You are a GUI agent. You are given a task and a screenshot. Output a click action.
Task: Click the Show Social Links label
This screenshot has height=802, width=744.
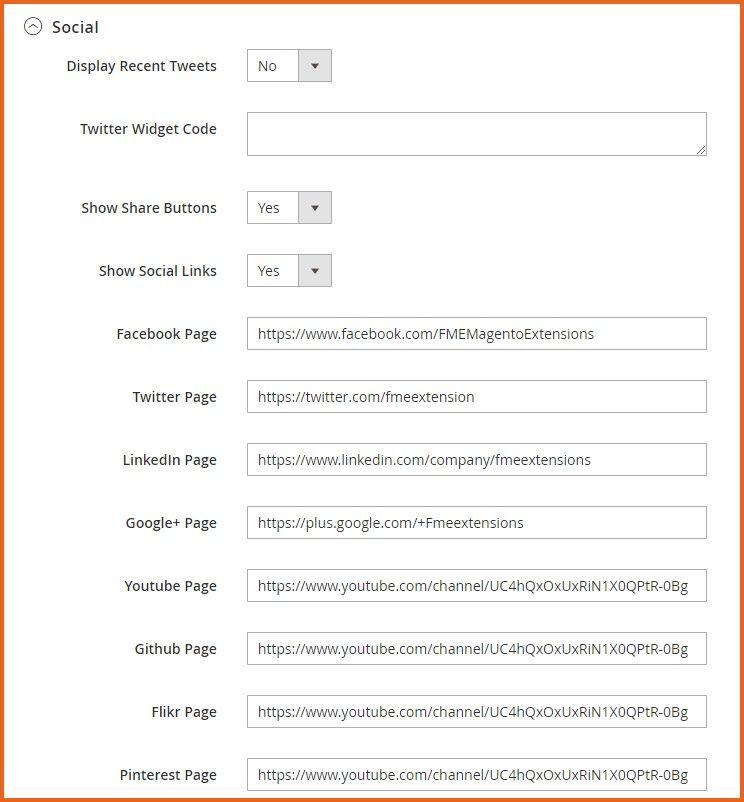pos(157,271)
